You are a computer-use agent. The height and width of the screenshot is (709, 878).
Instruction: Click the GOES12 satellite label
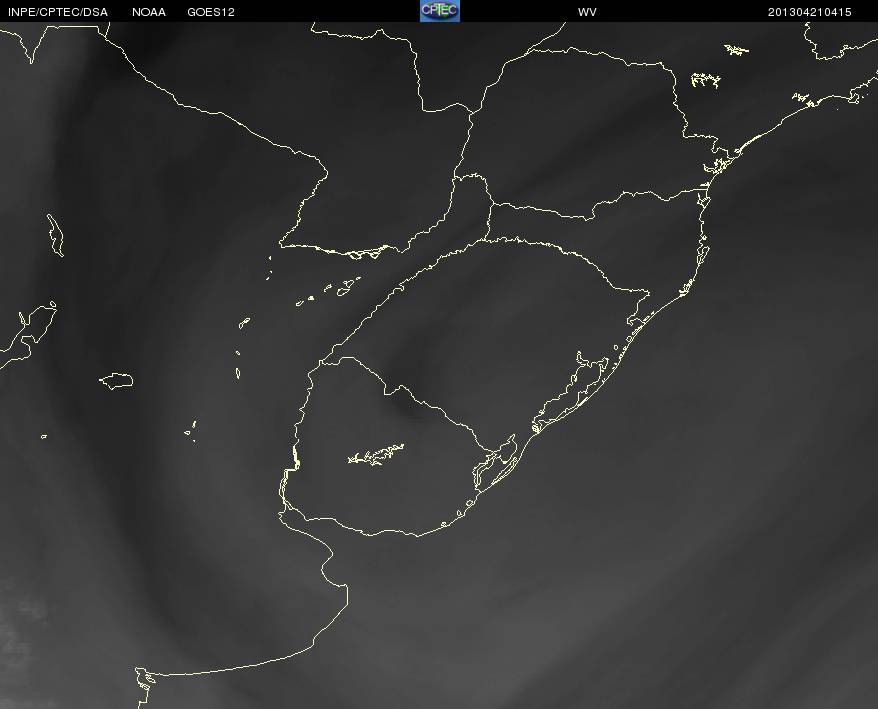click(x=211, y=12)
